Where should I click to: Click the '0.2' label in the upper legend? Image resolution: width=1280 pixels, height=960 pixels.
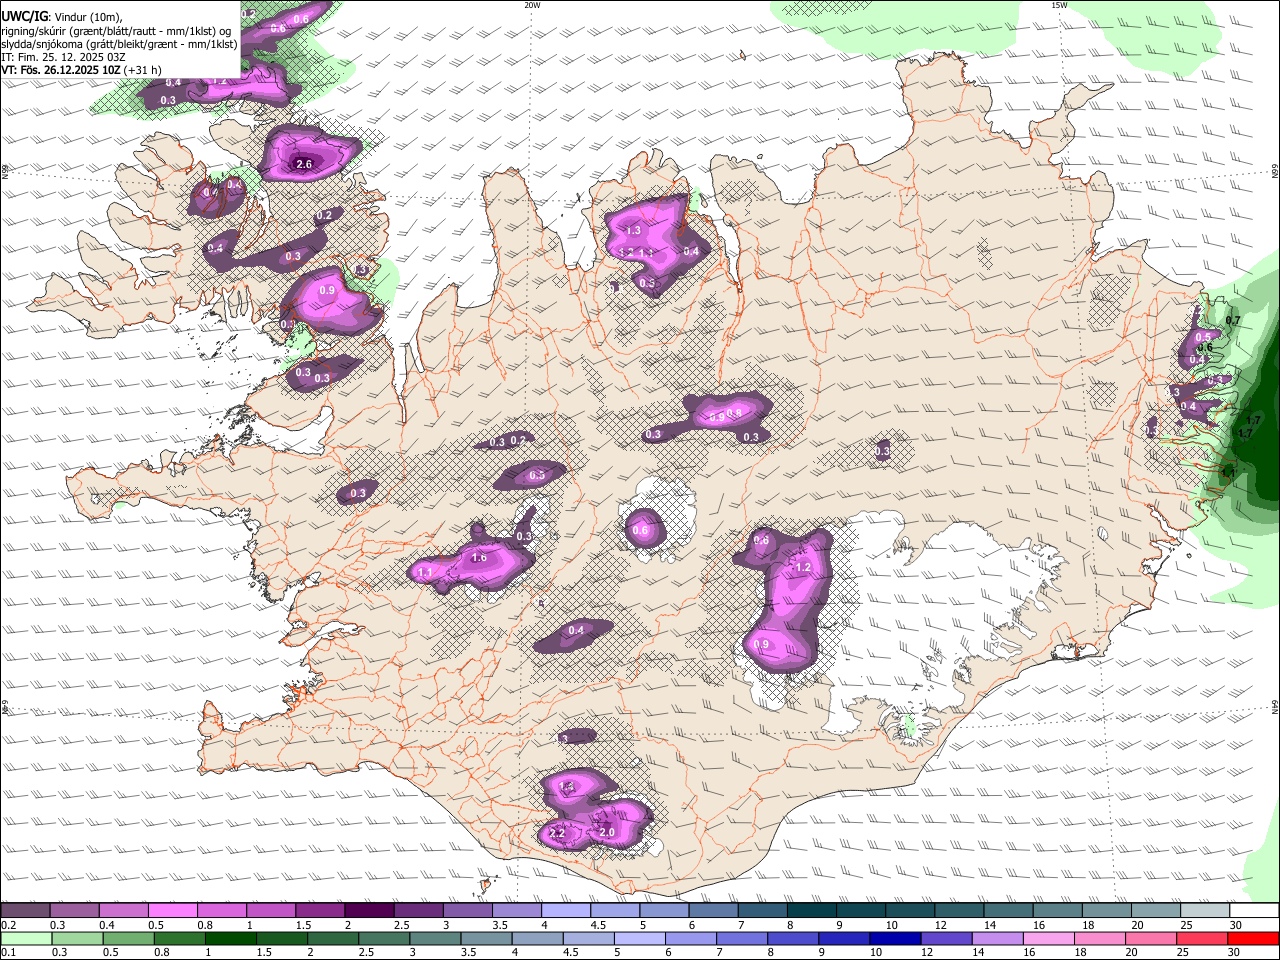[8, 925]
